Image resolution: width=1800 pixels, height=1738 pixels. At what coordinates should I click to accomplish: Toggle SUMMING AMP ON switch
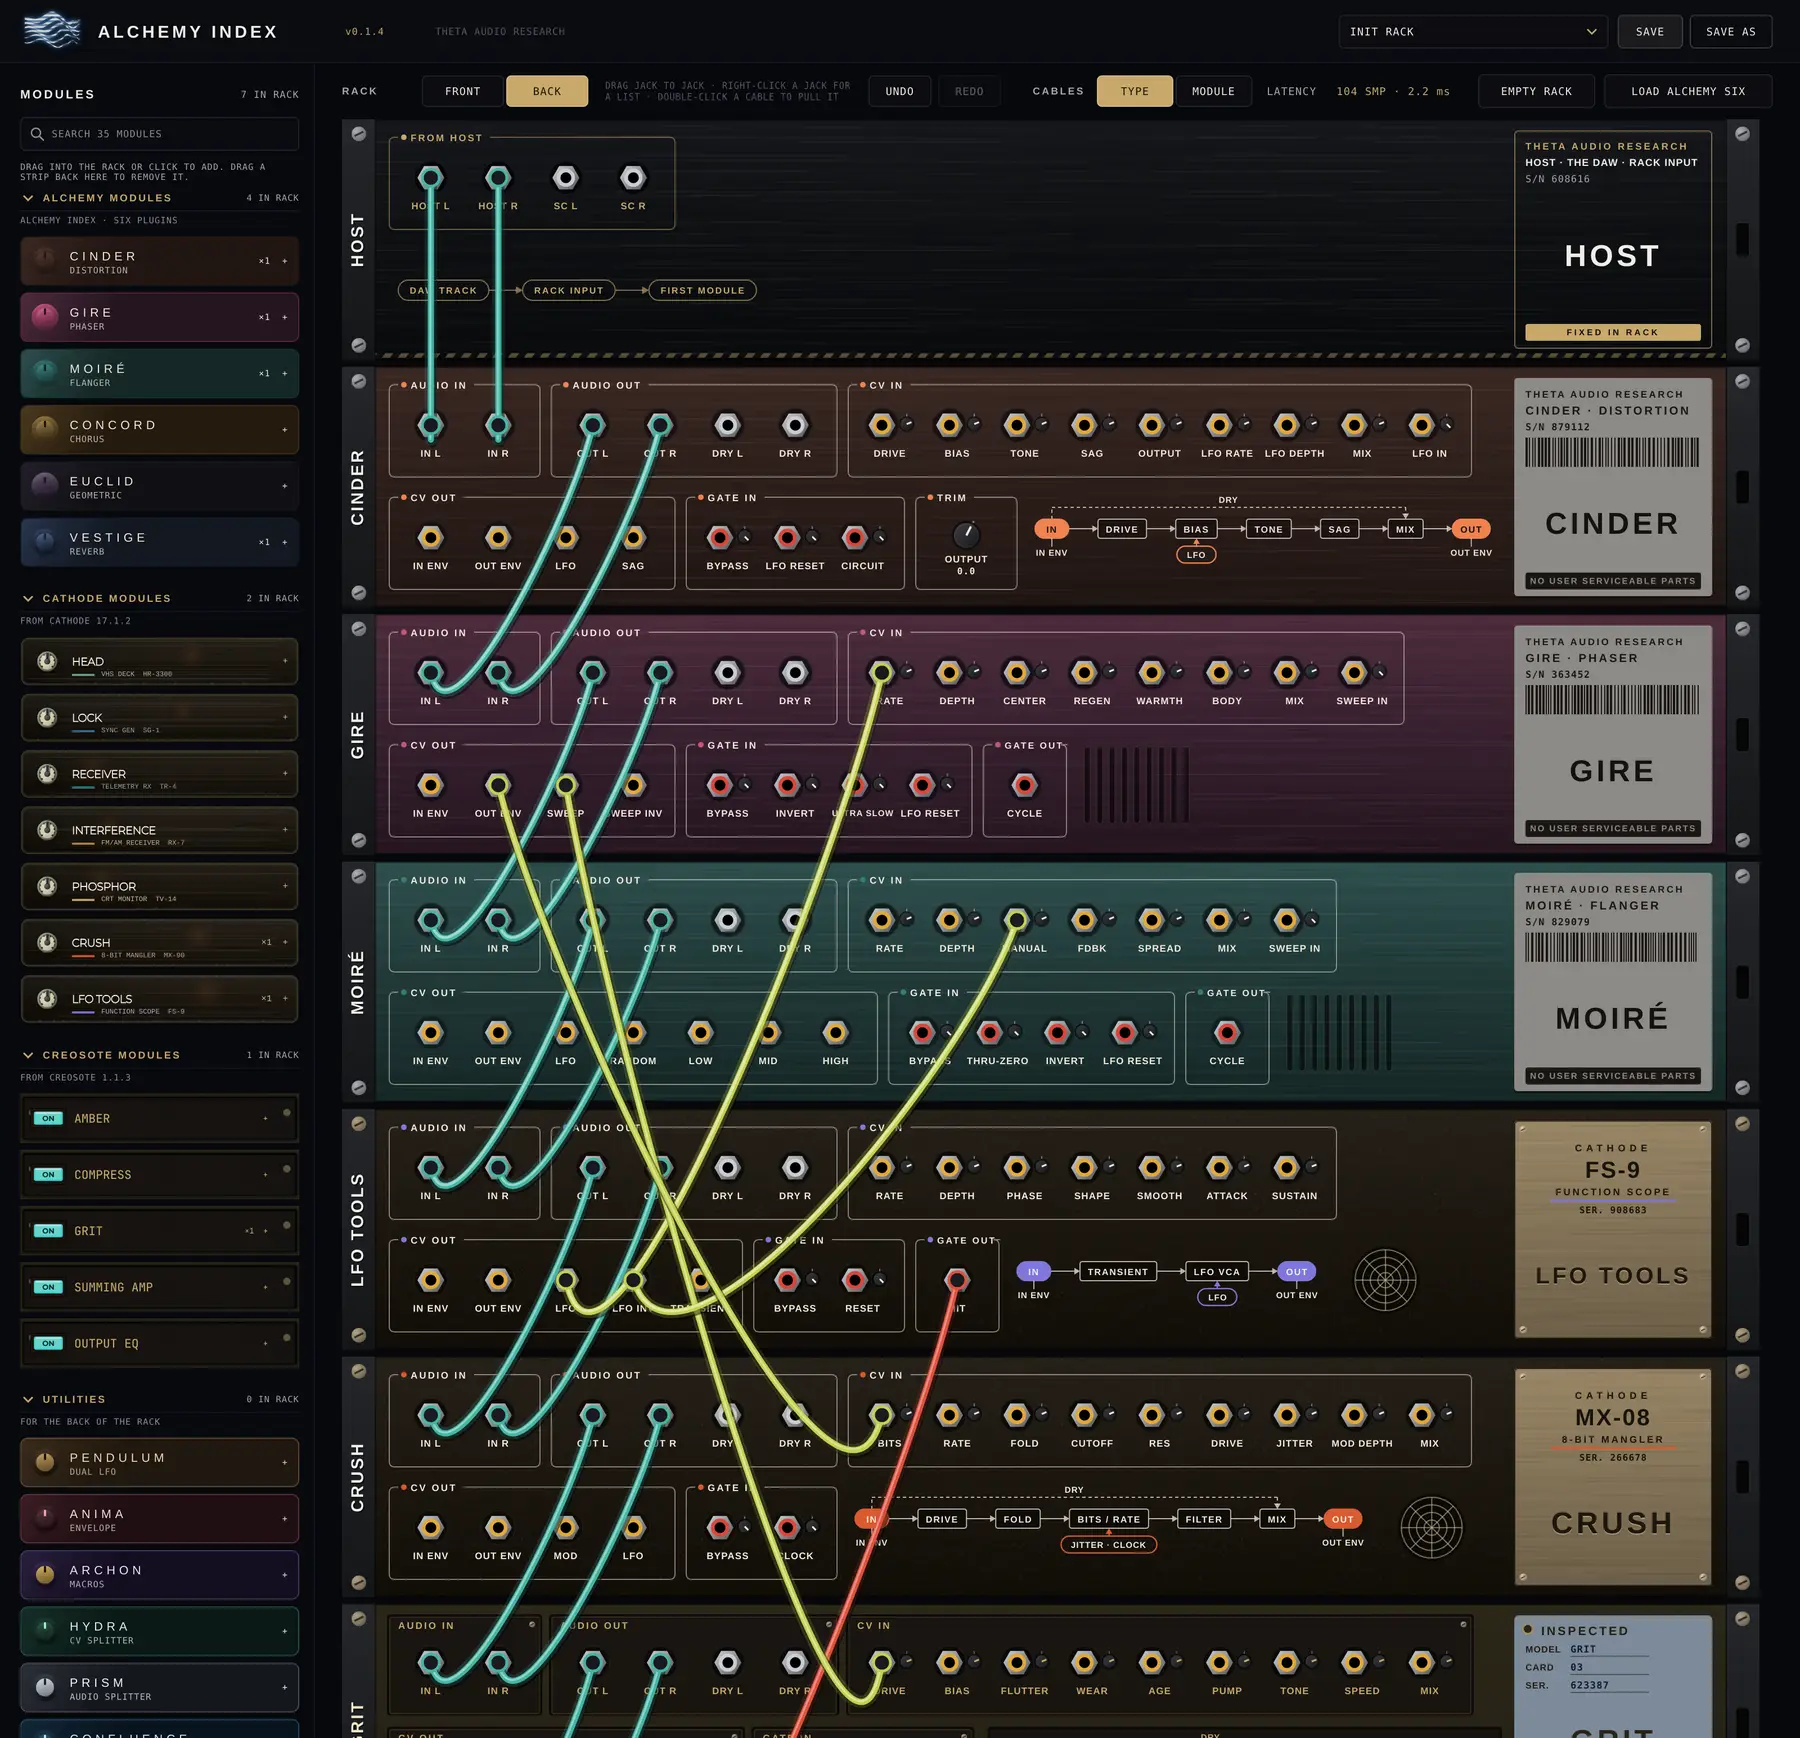tap(48, 1287)
